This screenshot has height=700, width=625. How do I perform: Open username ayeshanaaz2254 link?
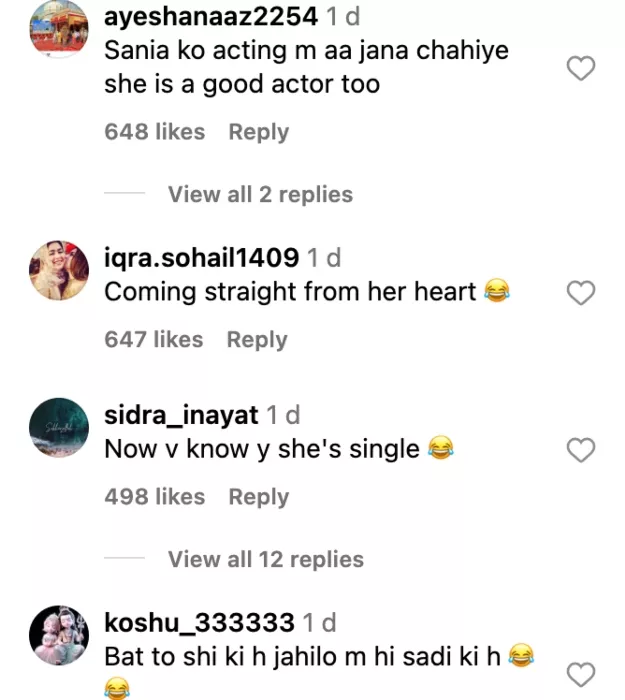pyautogui.click(x=211, y=17)
